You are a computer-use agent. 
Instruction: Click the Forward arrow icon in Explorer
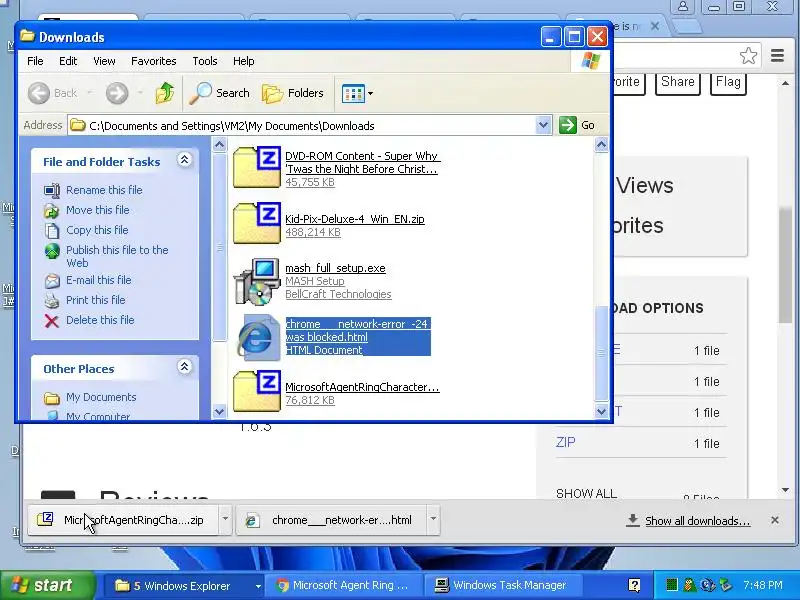coord(117,93)
